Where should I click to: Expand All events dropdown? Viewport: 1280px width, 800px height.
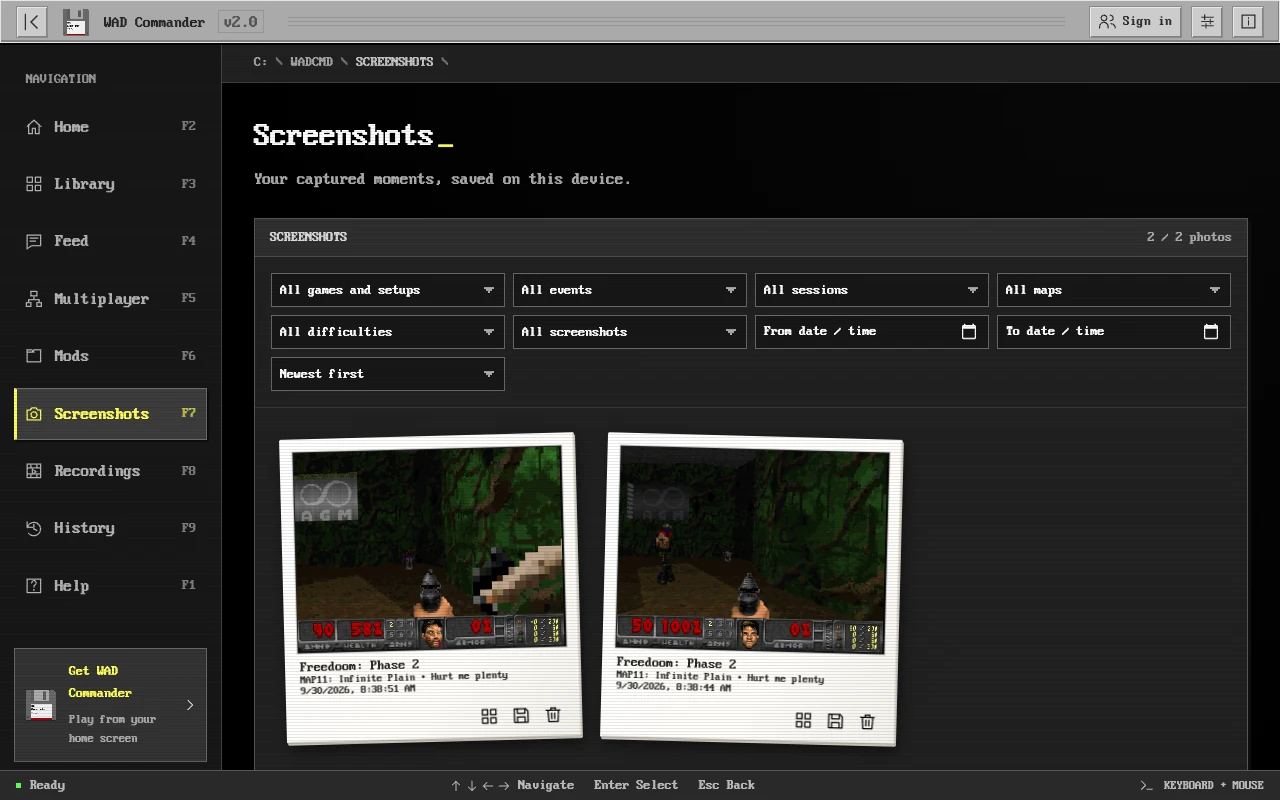click(x=629, y=290)
